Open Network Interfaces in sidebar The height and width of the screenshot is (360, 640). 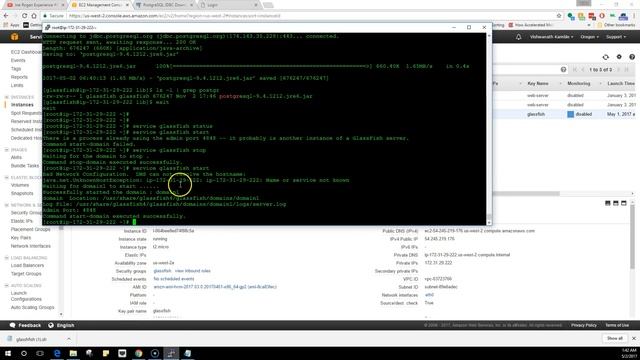coord(31,246)
